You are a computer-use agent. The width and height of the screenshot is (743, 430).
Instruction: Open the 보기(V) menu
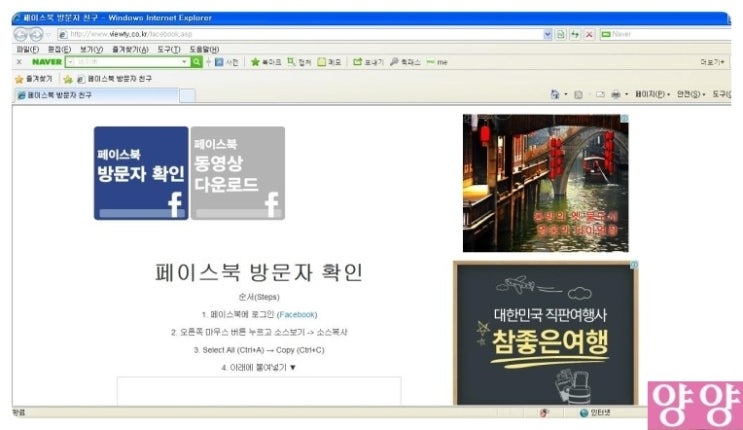(x=91, y=49)
